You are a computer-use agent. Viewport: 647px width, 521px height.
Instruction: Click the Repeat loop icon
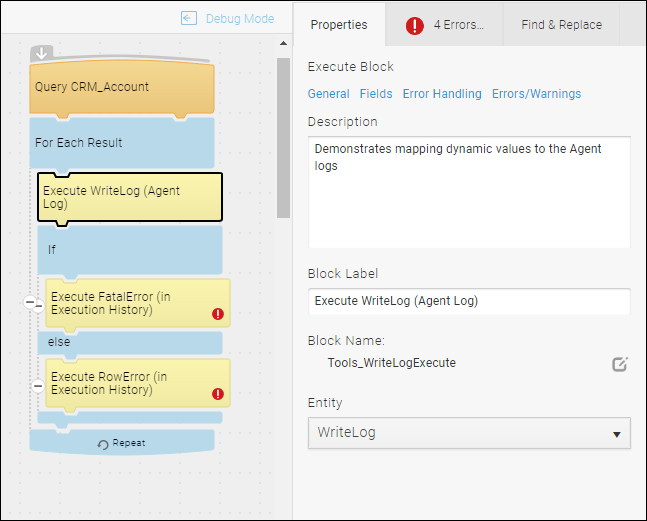103,444
